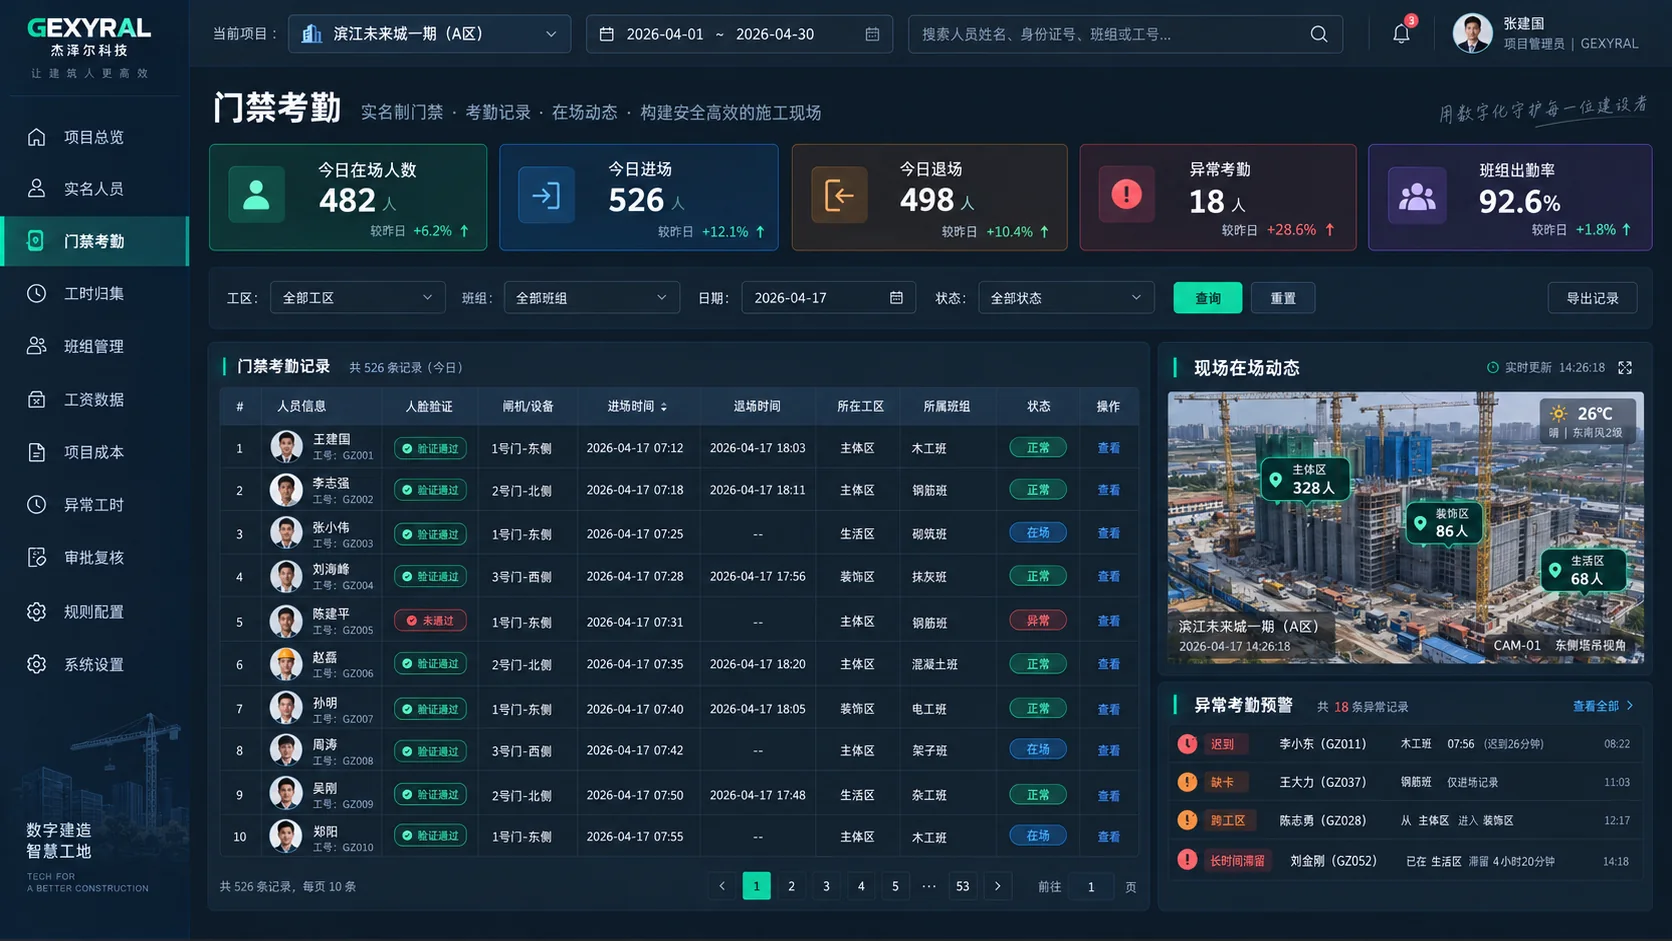The height and width of the screenshot is (941, 1672).
Task: Click the search magnifier icon
Action: 1319,34
